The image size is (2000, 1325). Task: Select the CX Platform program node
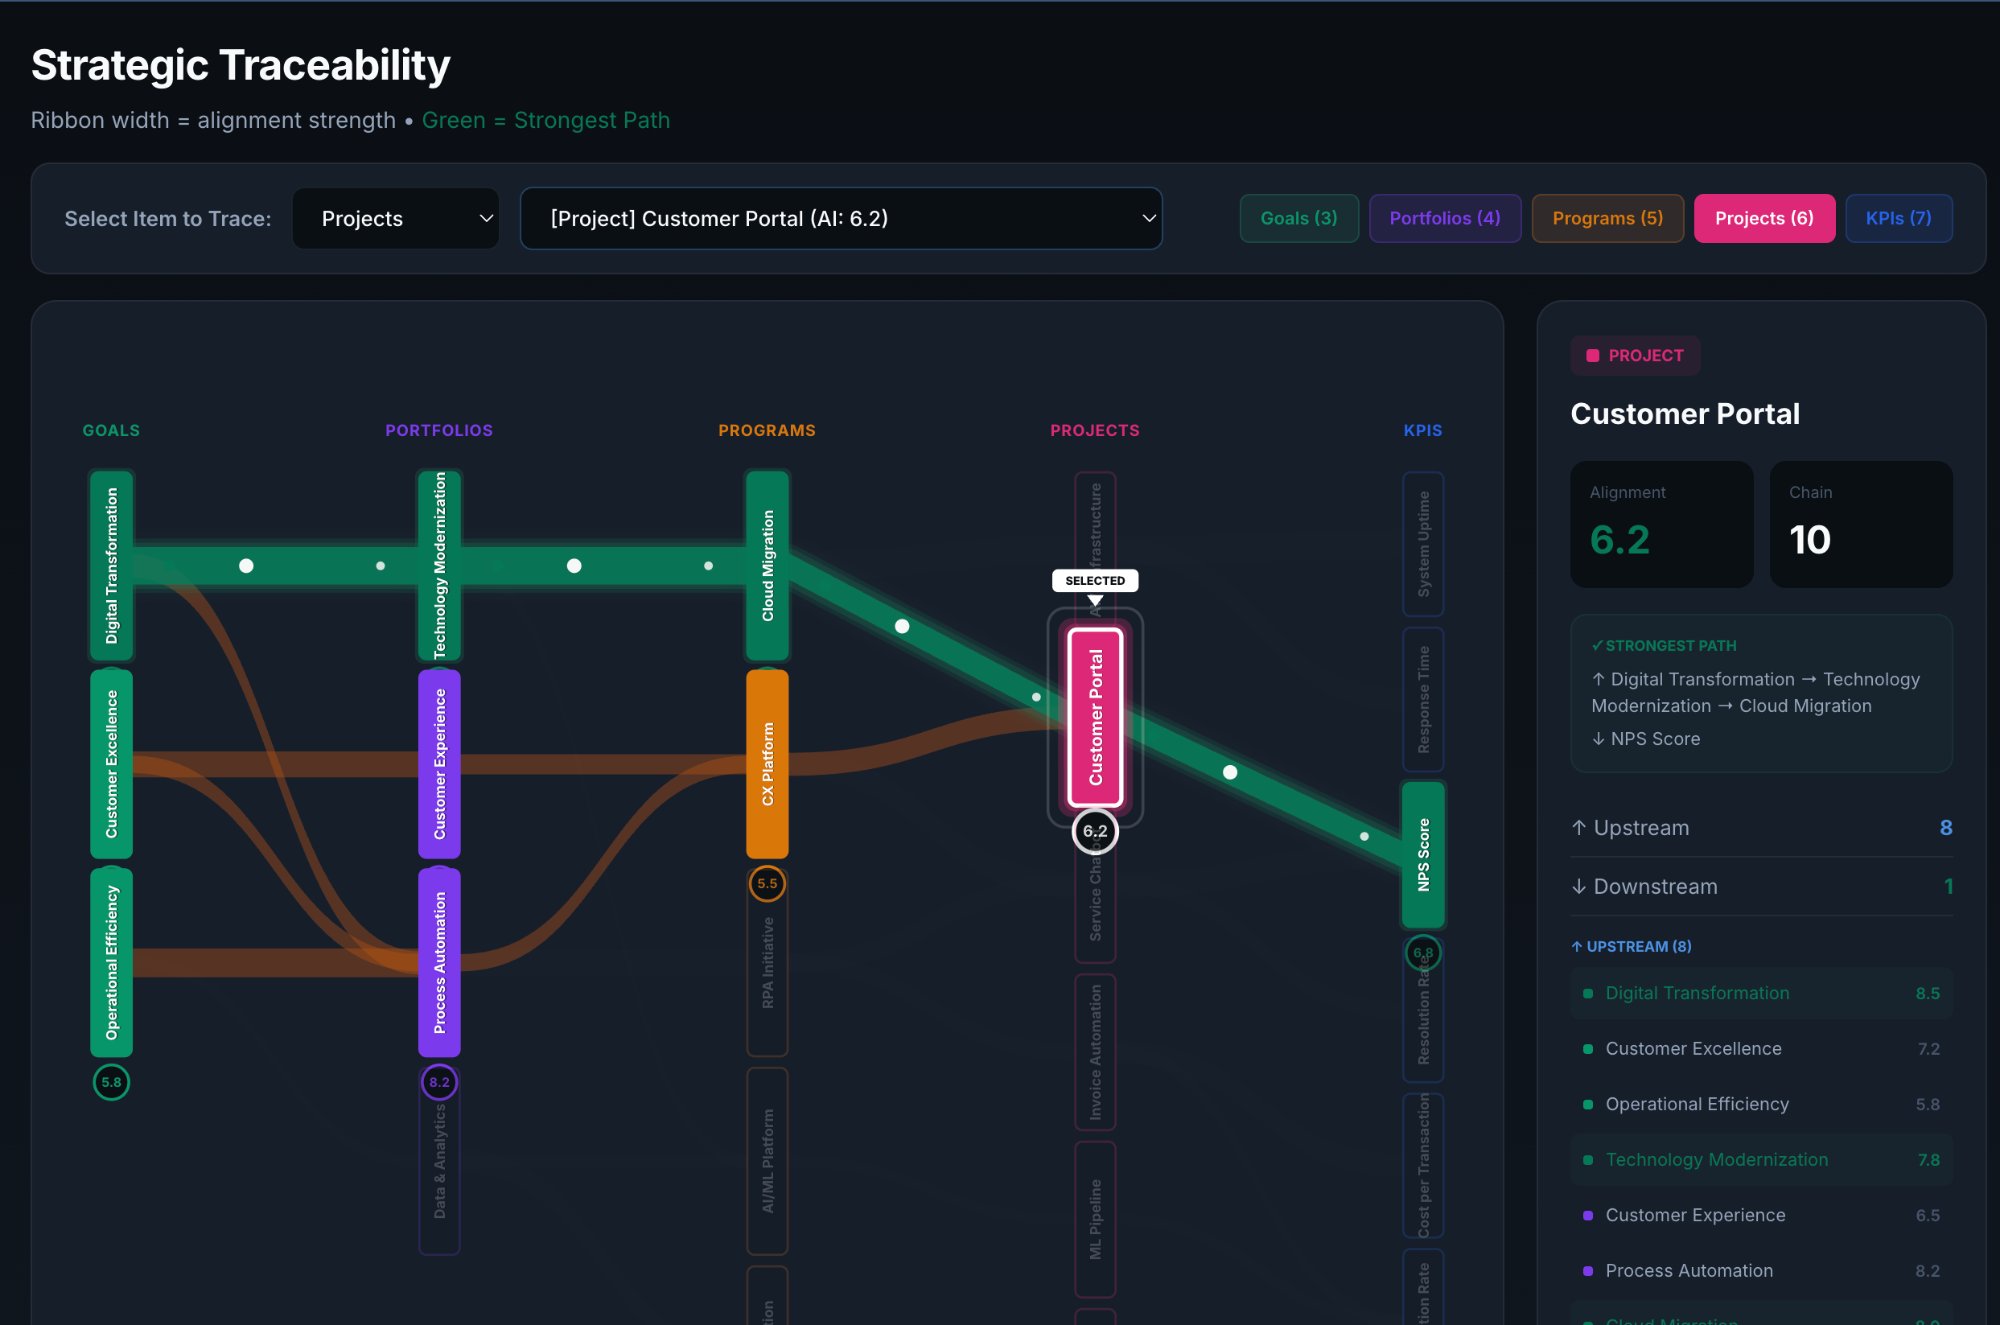point(767,765)
